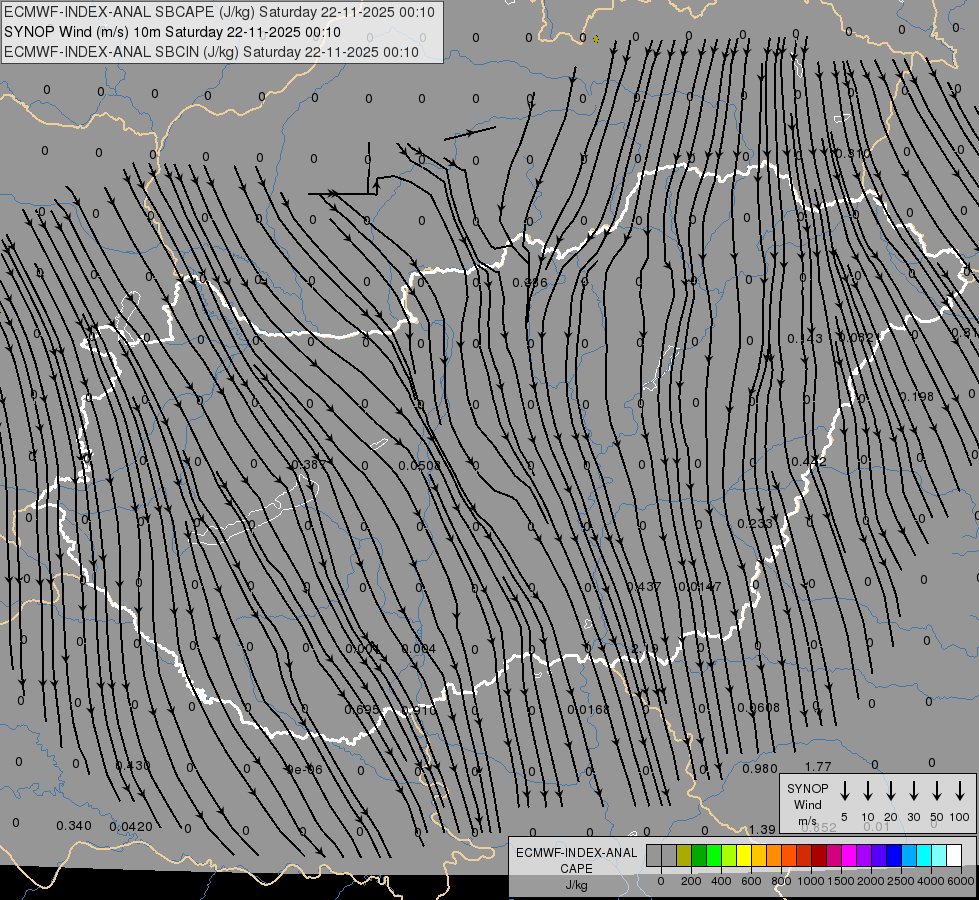The width and height of the screenshot is (979, 900).
Task: Click the wind legend arrow above 5
Action: (x=844, y=791)
